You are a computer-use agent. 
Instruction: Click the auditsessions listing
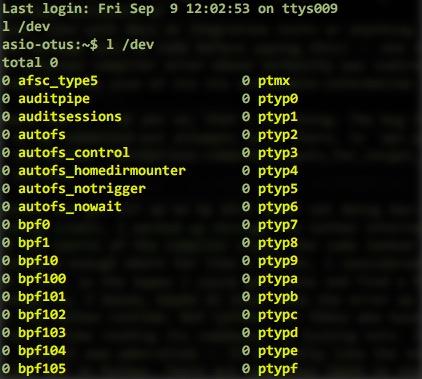tap(70, 117)
